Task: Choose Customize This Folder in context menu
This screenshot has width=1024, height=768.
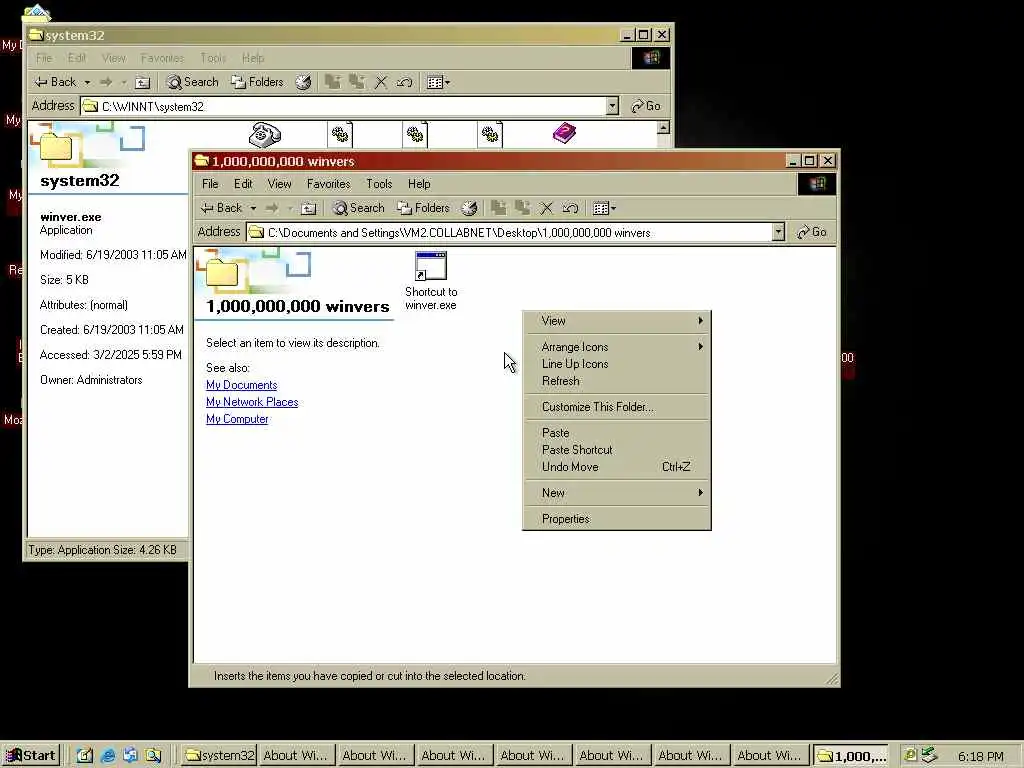Action: [616, 407]
